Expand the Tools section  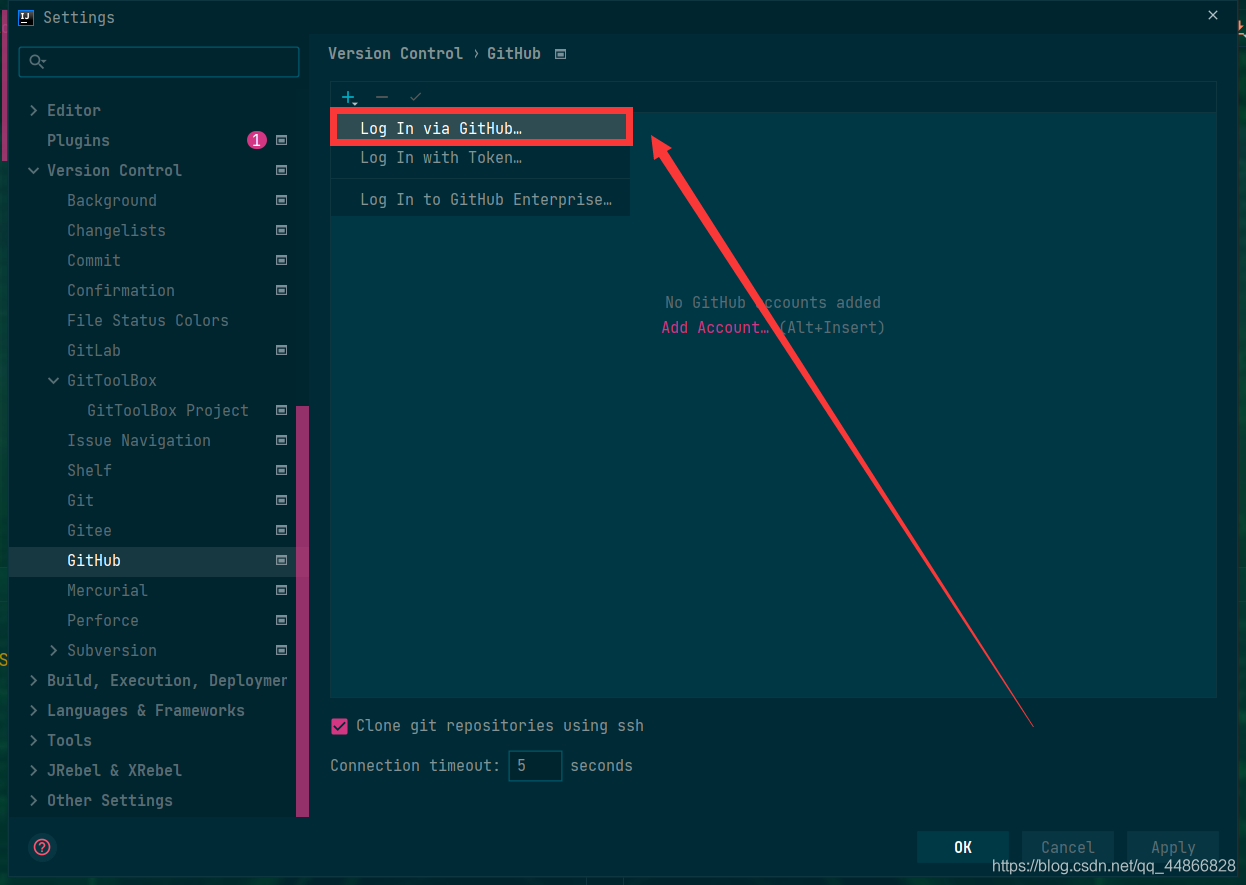point(34,741)
